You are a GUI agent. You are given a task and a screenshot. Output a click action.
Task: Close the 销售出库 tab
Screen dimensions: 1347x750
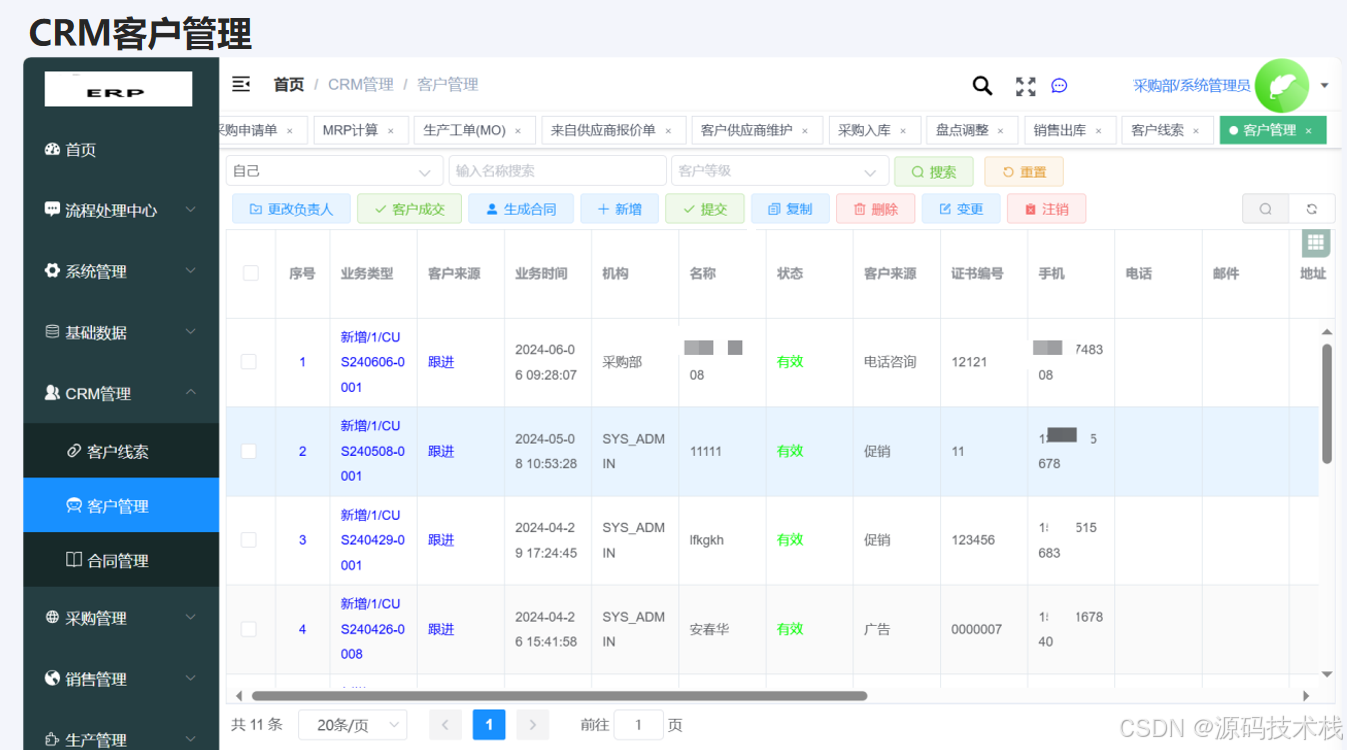[1098, 131]
